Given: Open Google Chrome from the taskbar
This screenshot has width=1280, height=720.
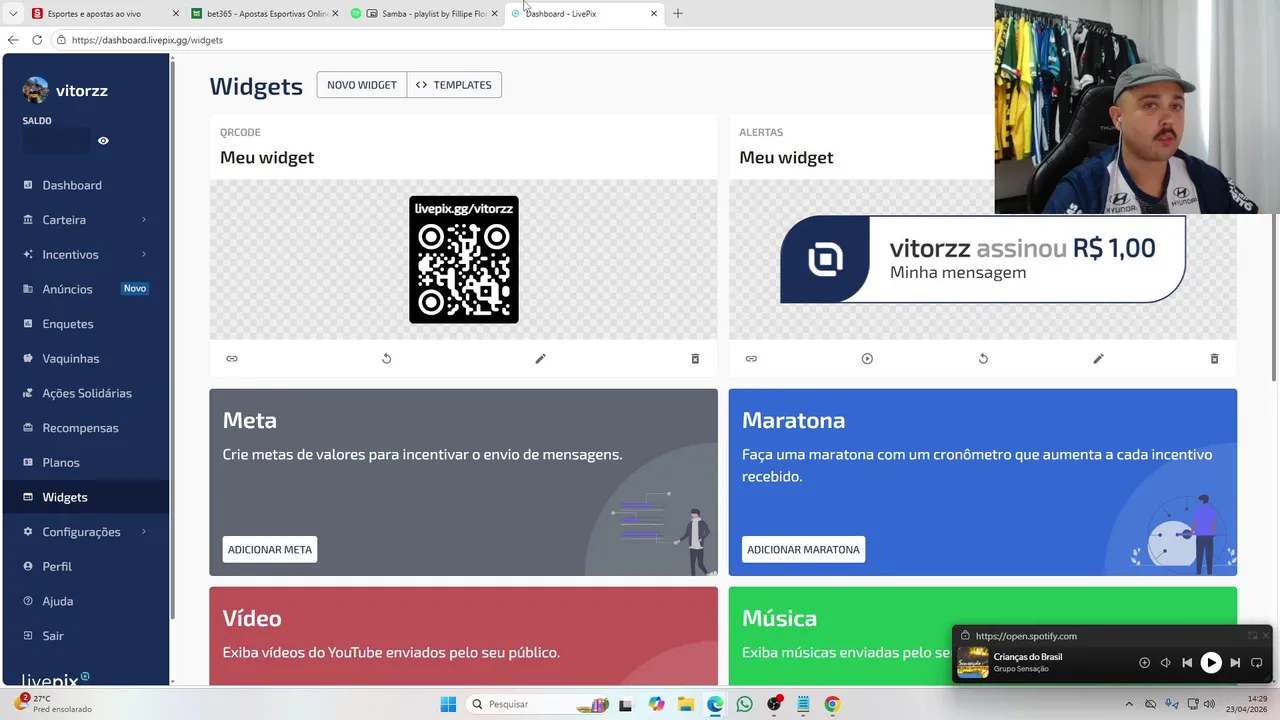Looking at the screenshot, I should pyautogui.click(x=832, y=704).
